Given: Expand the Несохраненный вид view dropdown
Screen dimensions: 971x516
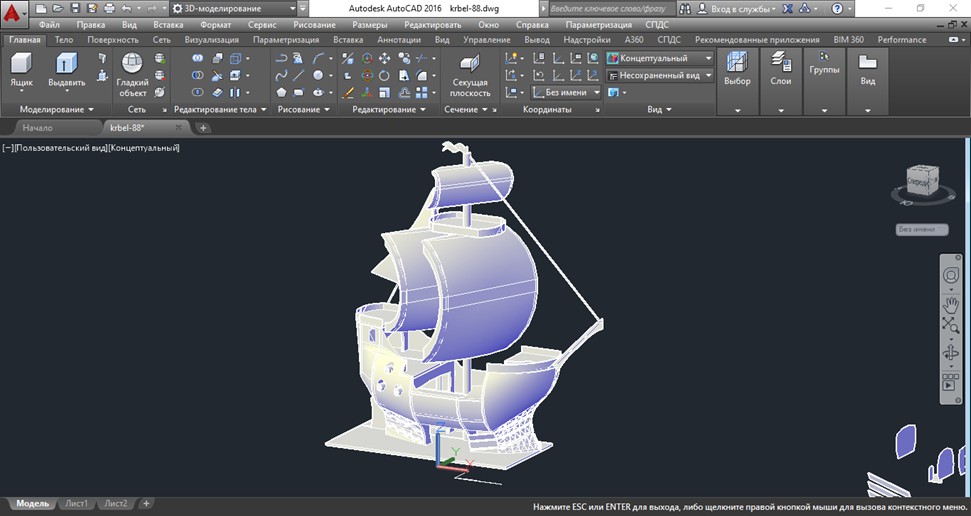Looking at the screenshot, I should 660,75.
